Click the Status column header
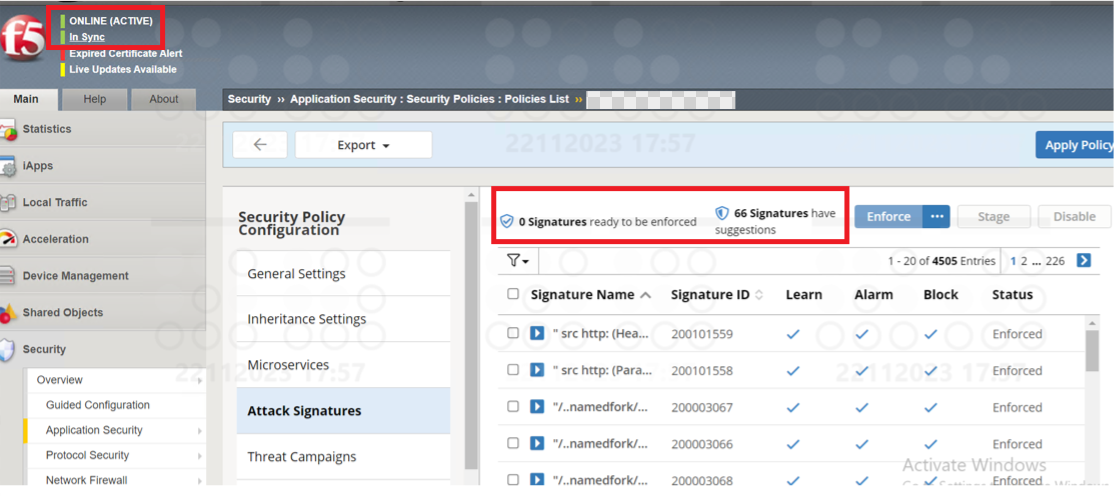The height and width of the screenshot is (496, 1114). point(1012,294)
